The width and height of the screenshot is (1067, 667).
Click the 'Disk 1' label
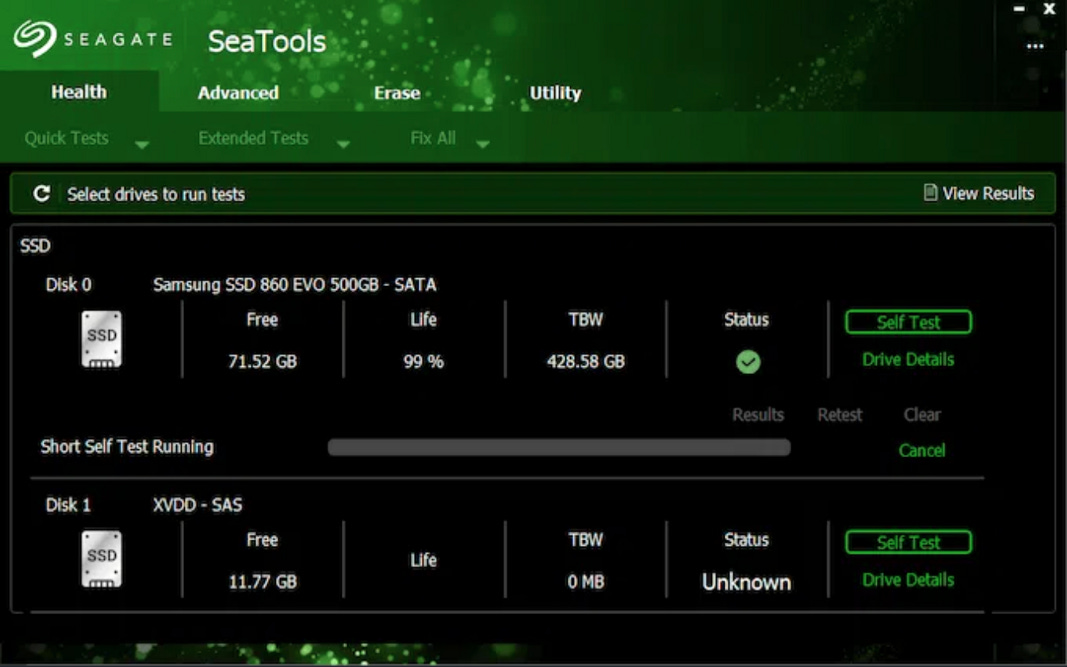pos(68,505)
